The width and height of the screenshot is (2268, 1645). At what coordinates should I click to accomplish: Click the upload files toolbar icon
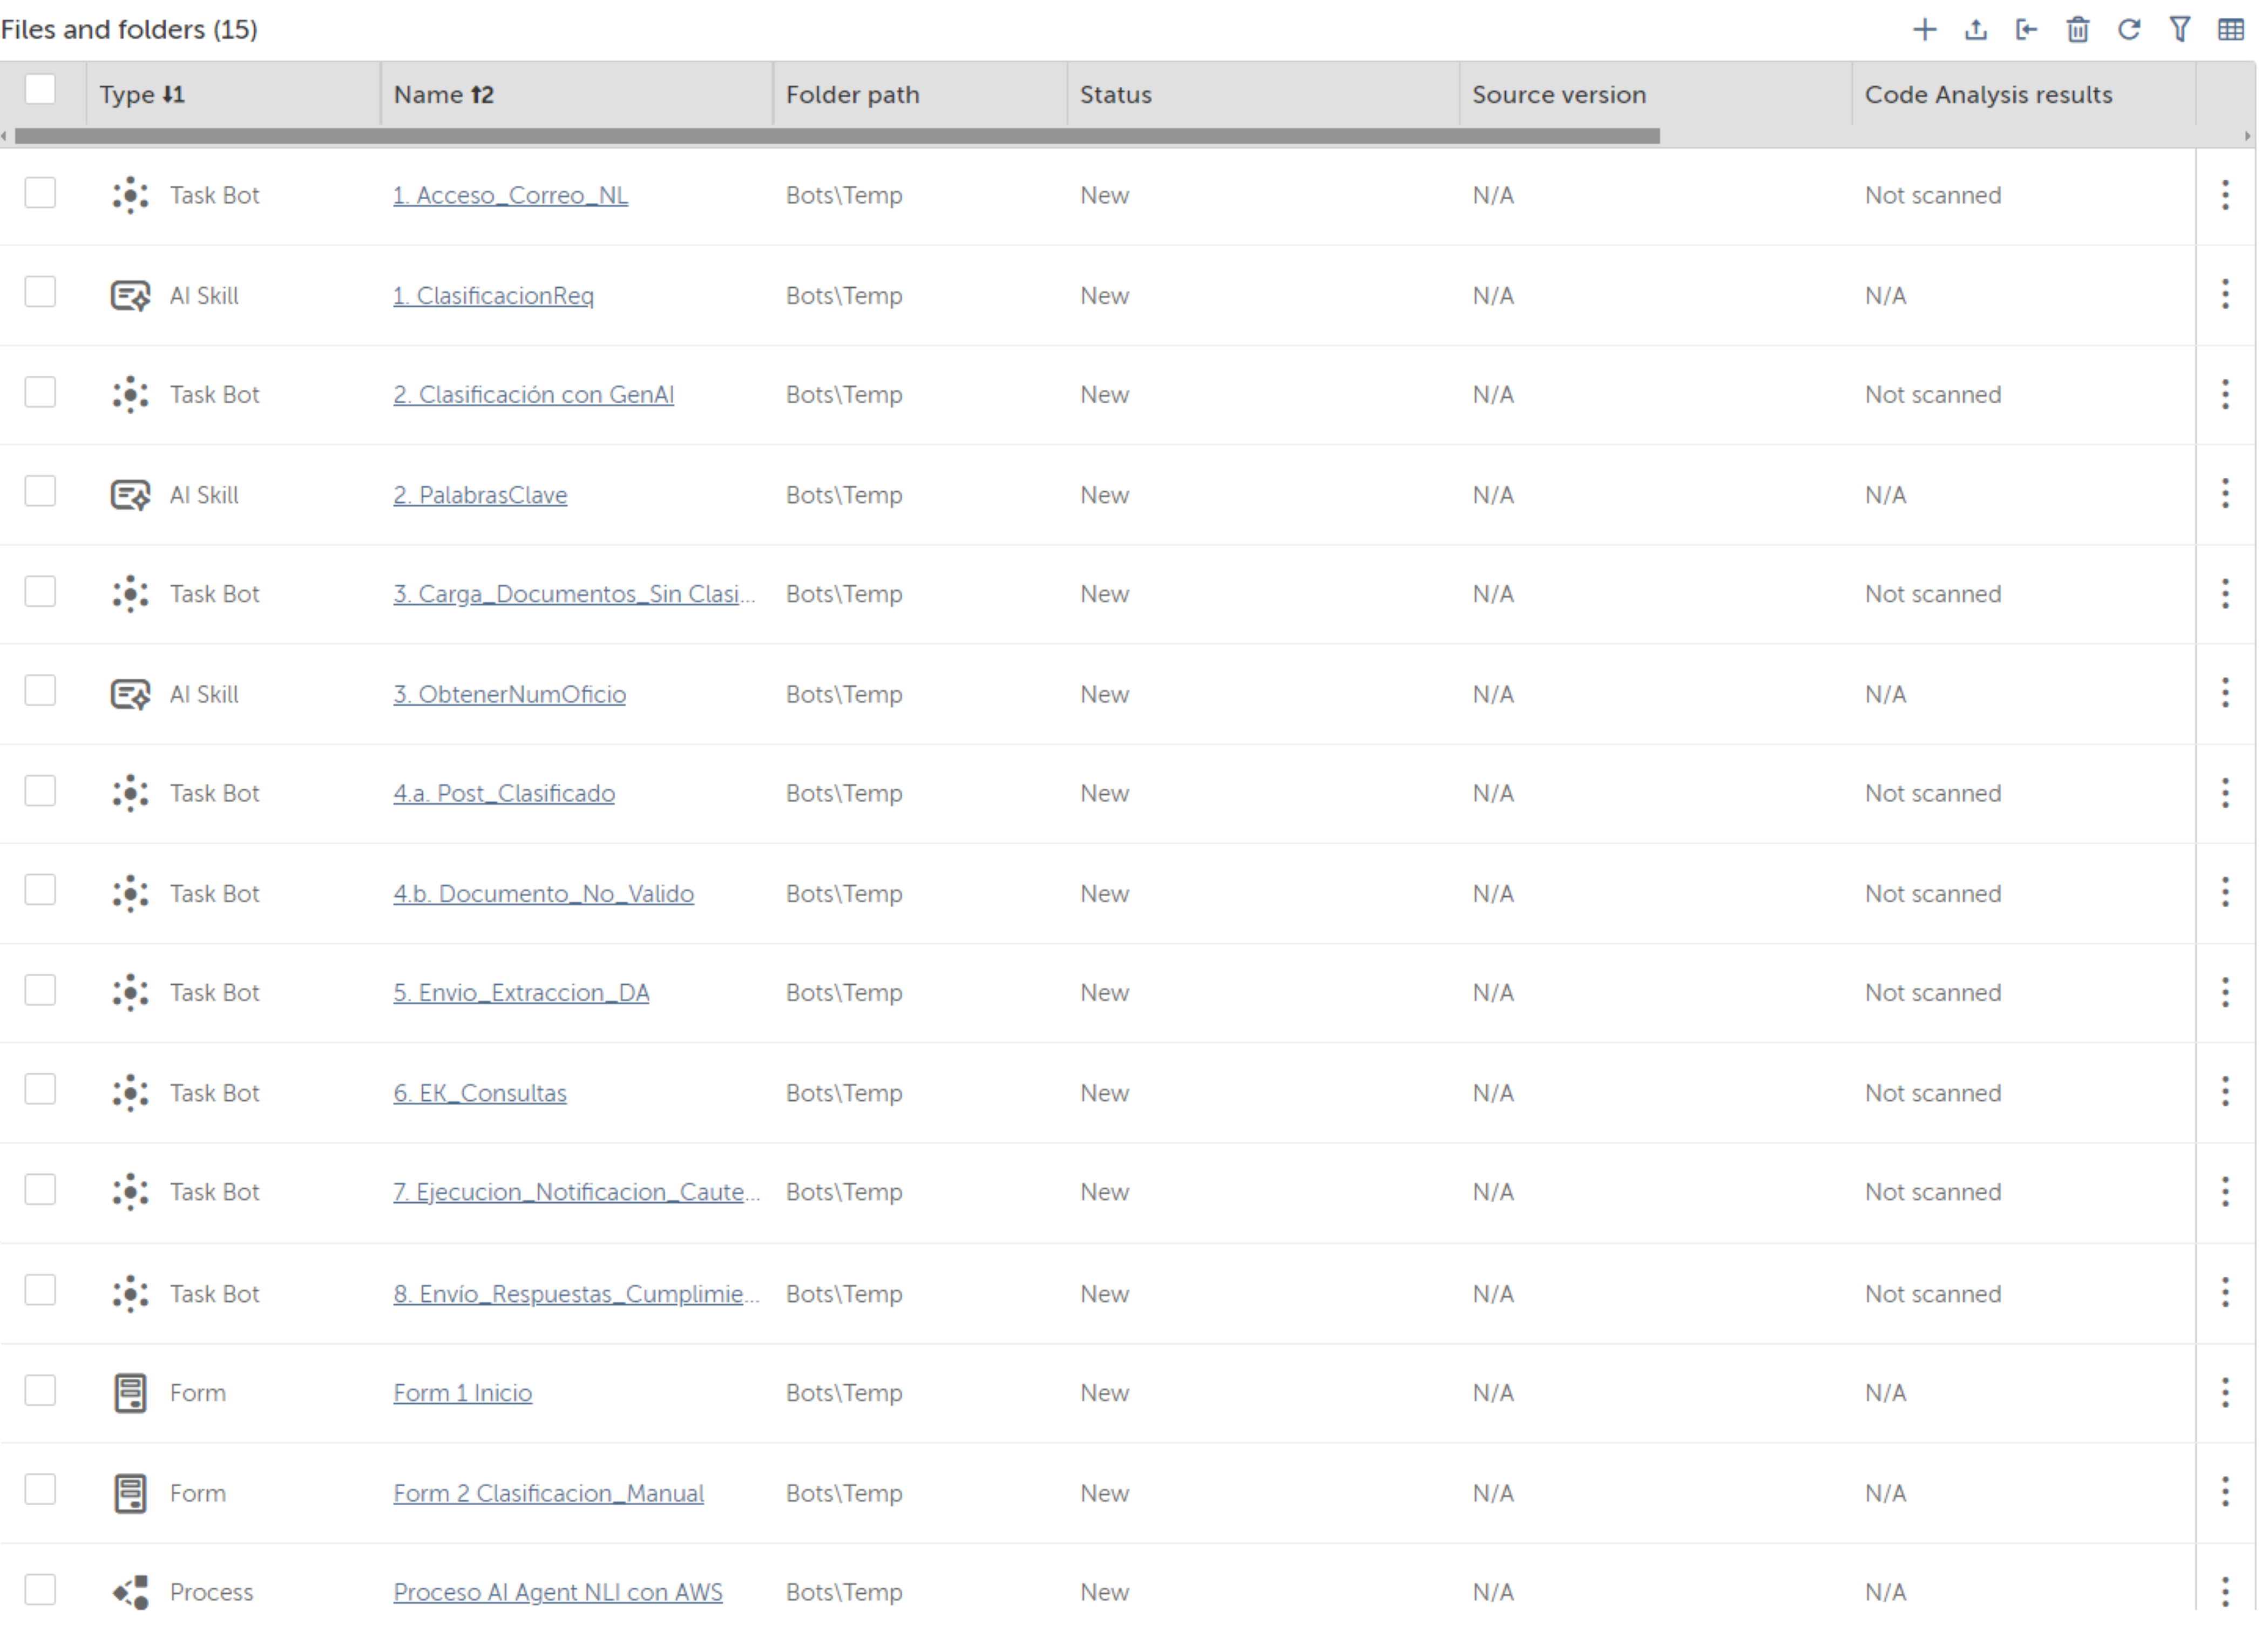point(1976,30)
